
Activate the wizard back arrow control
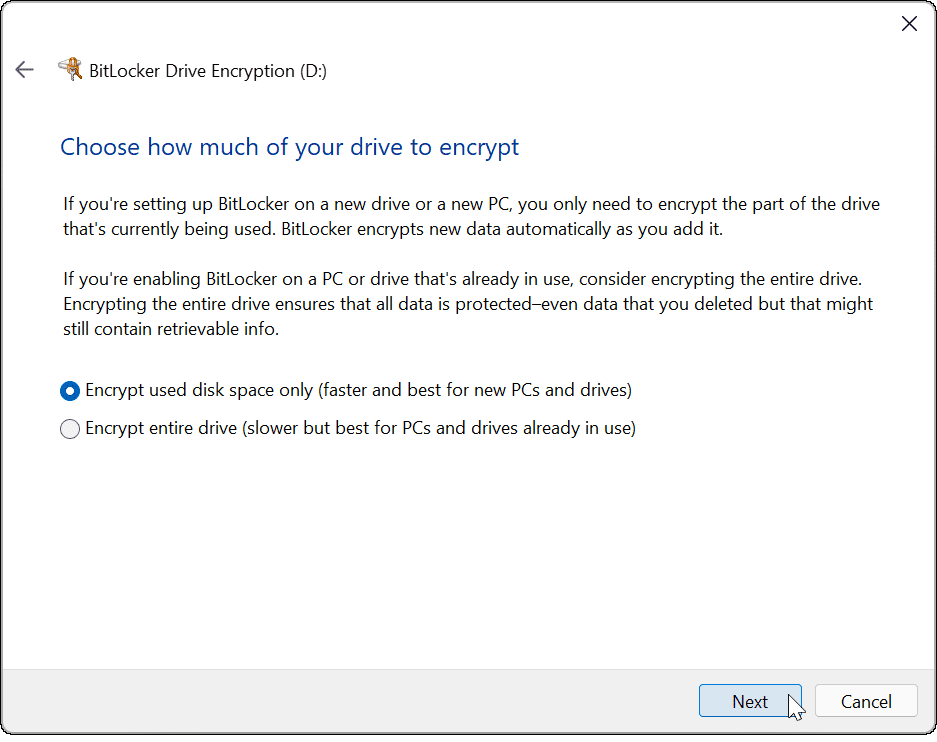24,70
